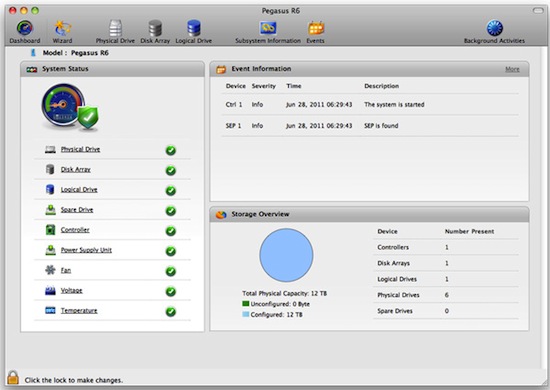550x390 pixels.
Task: Click the 'Number Present' column header
Action: pyautogui.click(x=469, y=231)
